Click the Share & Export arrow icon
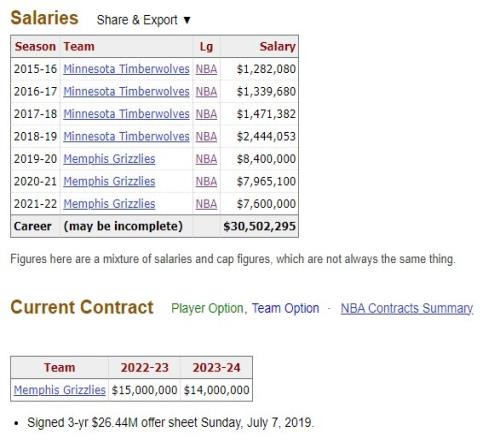Screen dimensions: 500x440 (x=187, y=20)
